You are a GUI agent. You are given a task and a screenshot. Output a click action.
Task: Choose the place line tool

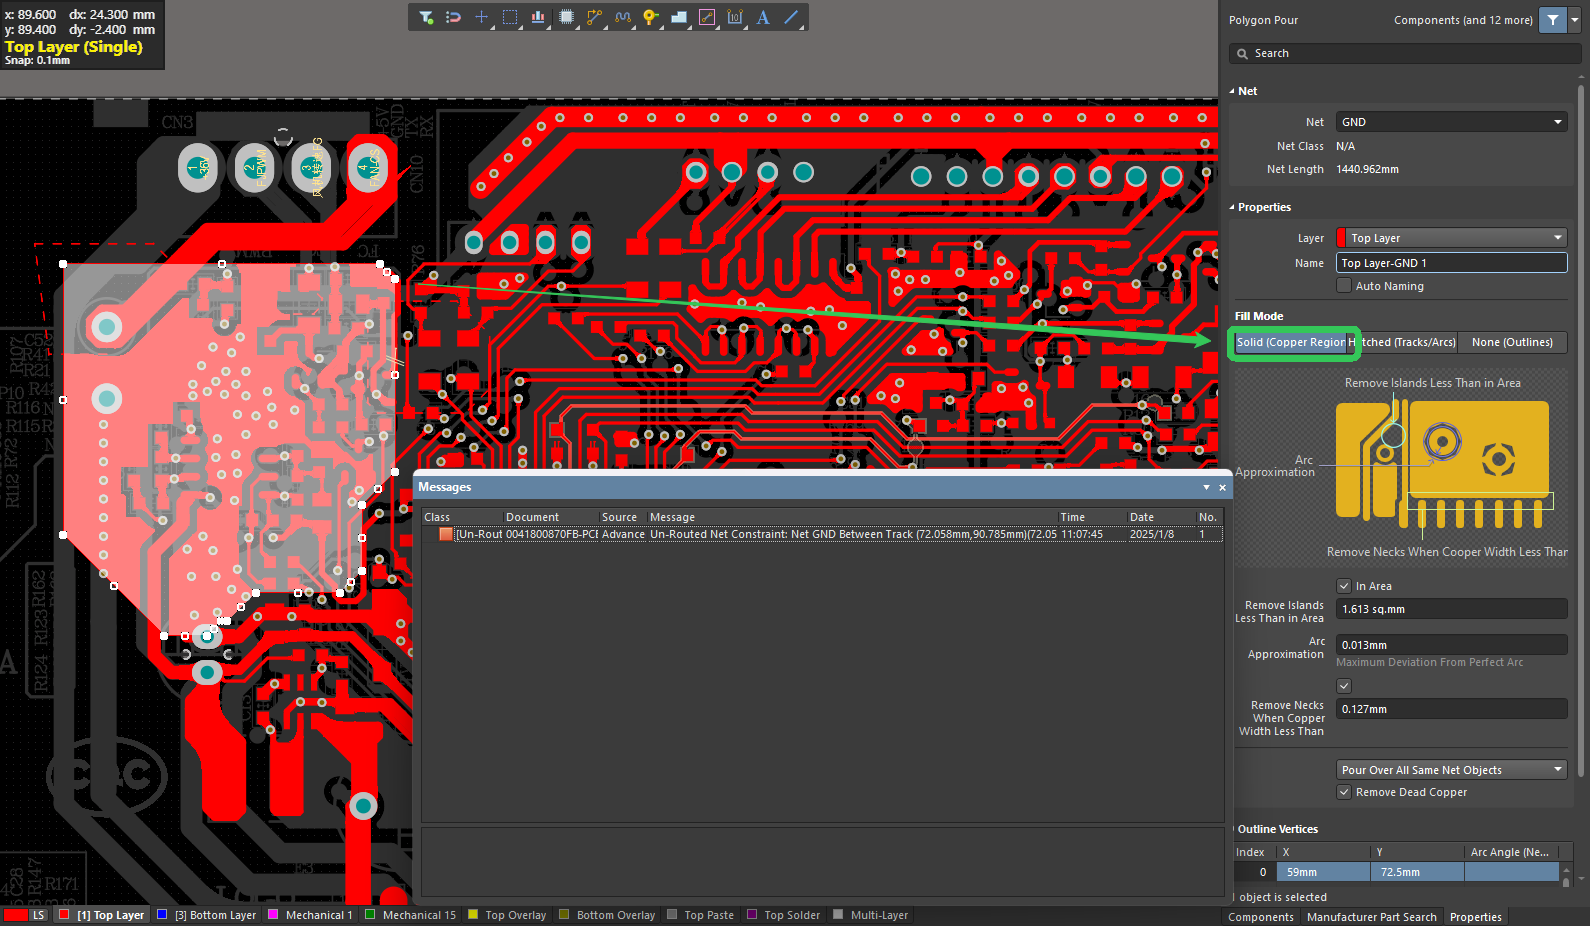point(791,17)
